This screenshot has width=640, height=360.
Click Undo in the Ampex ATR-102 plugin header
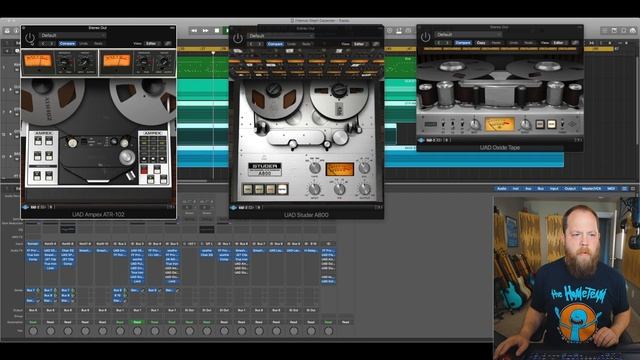point(84,43)
